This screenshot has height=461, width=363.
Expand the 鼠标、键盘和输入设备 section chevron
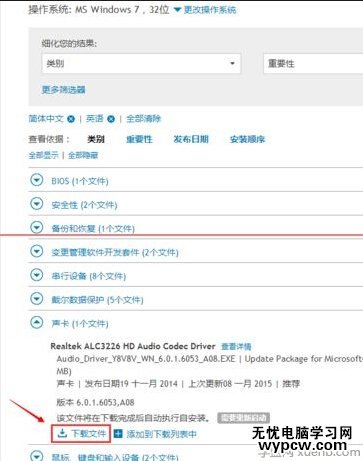37,455
